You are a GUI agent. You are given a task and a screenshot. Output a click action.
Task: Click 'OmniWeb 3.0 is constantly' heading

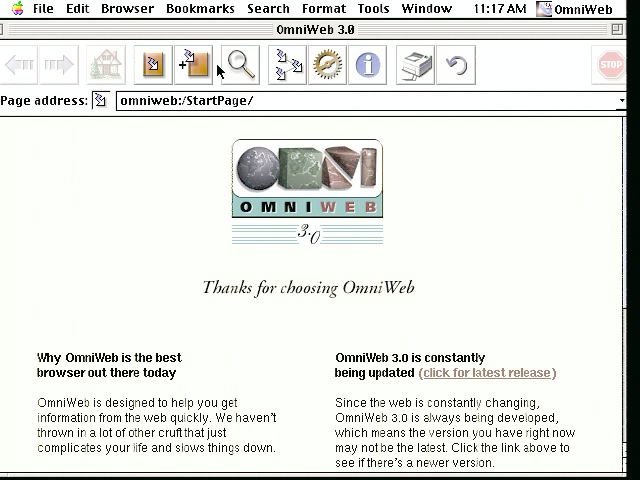410,358
